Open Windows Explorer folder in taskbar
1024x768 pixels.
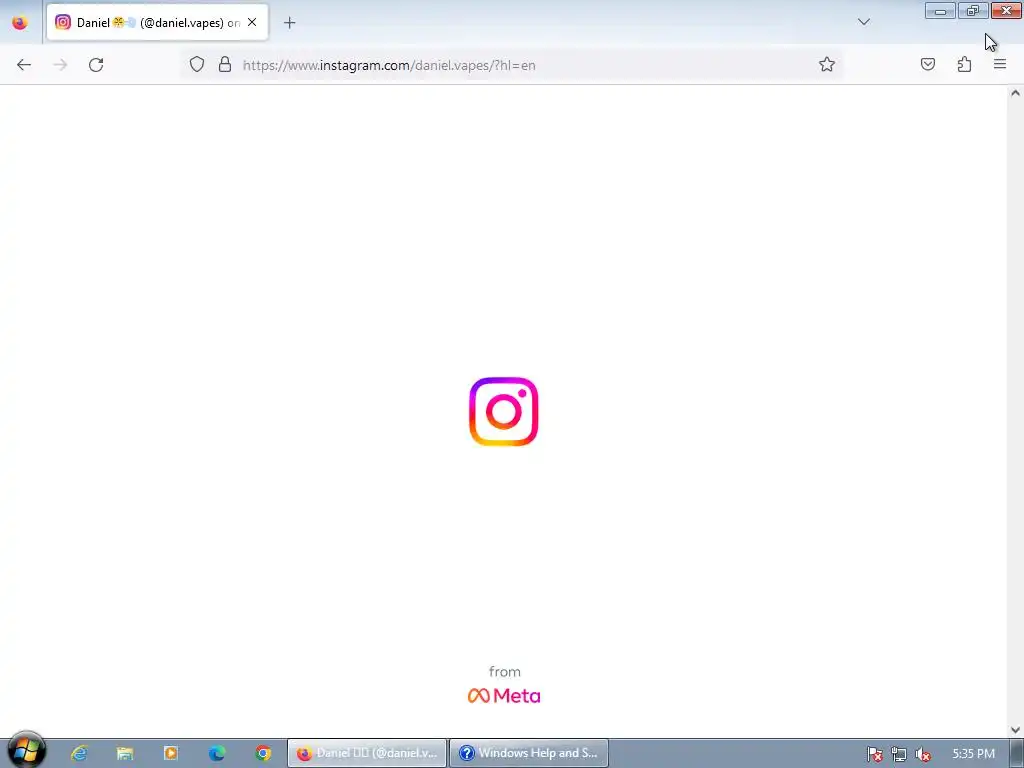click(125, 753)
